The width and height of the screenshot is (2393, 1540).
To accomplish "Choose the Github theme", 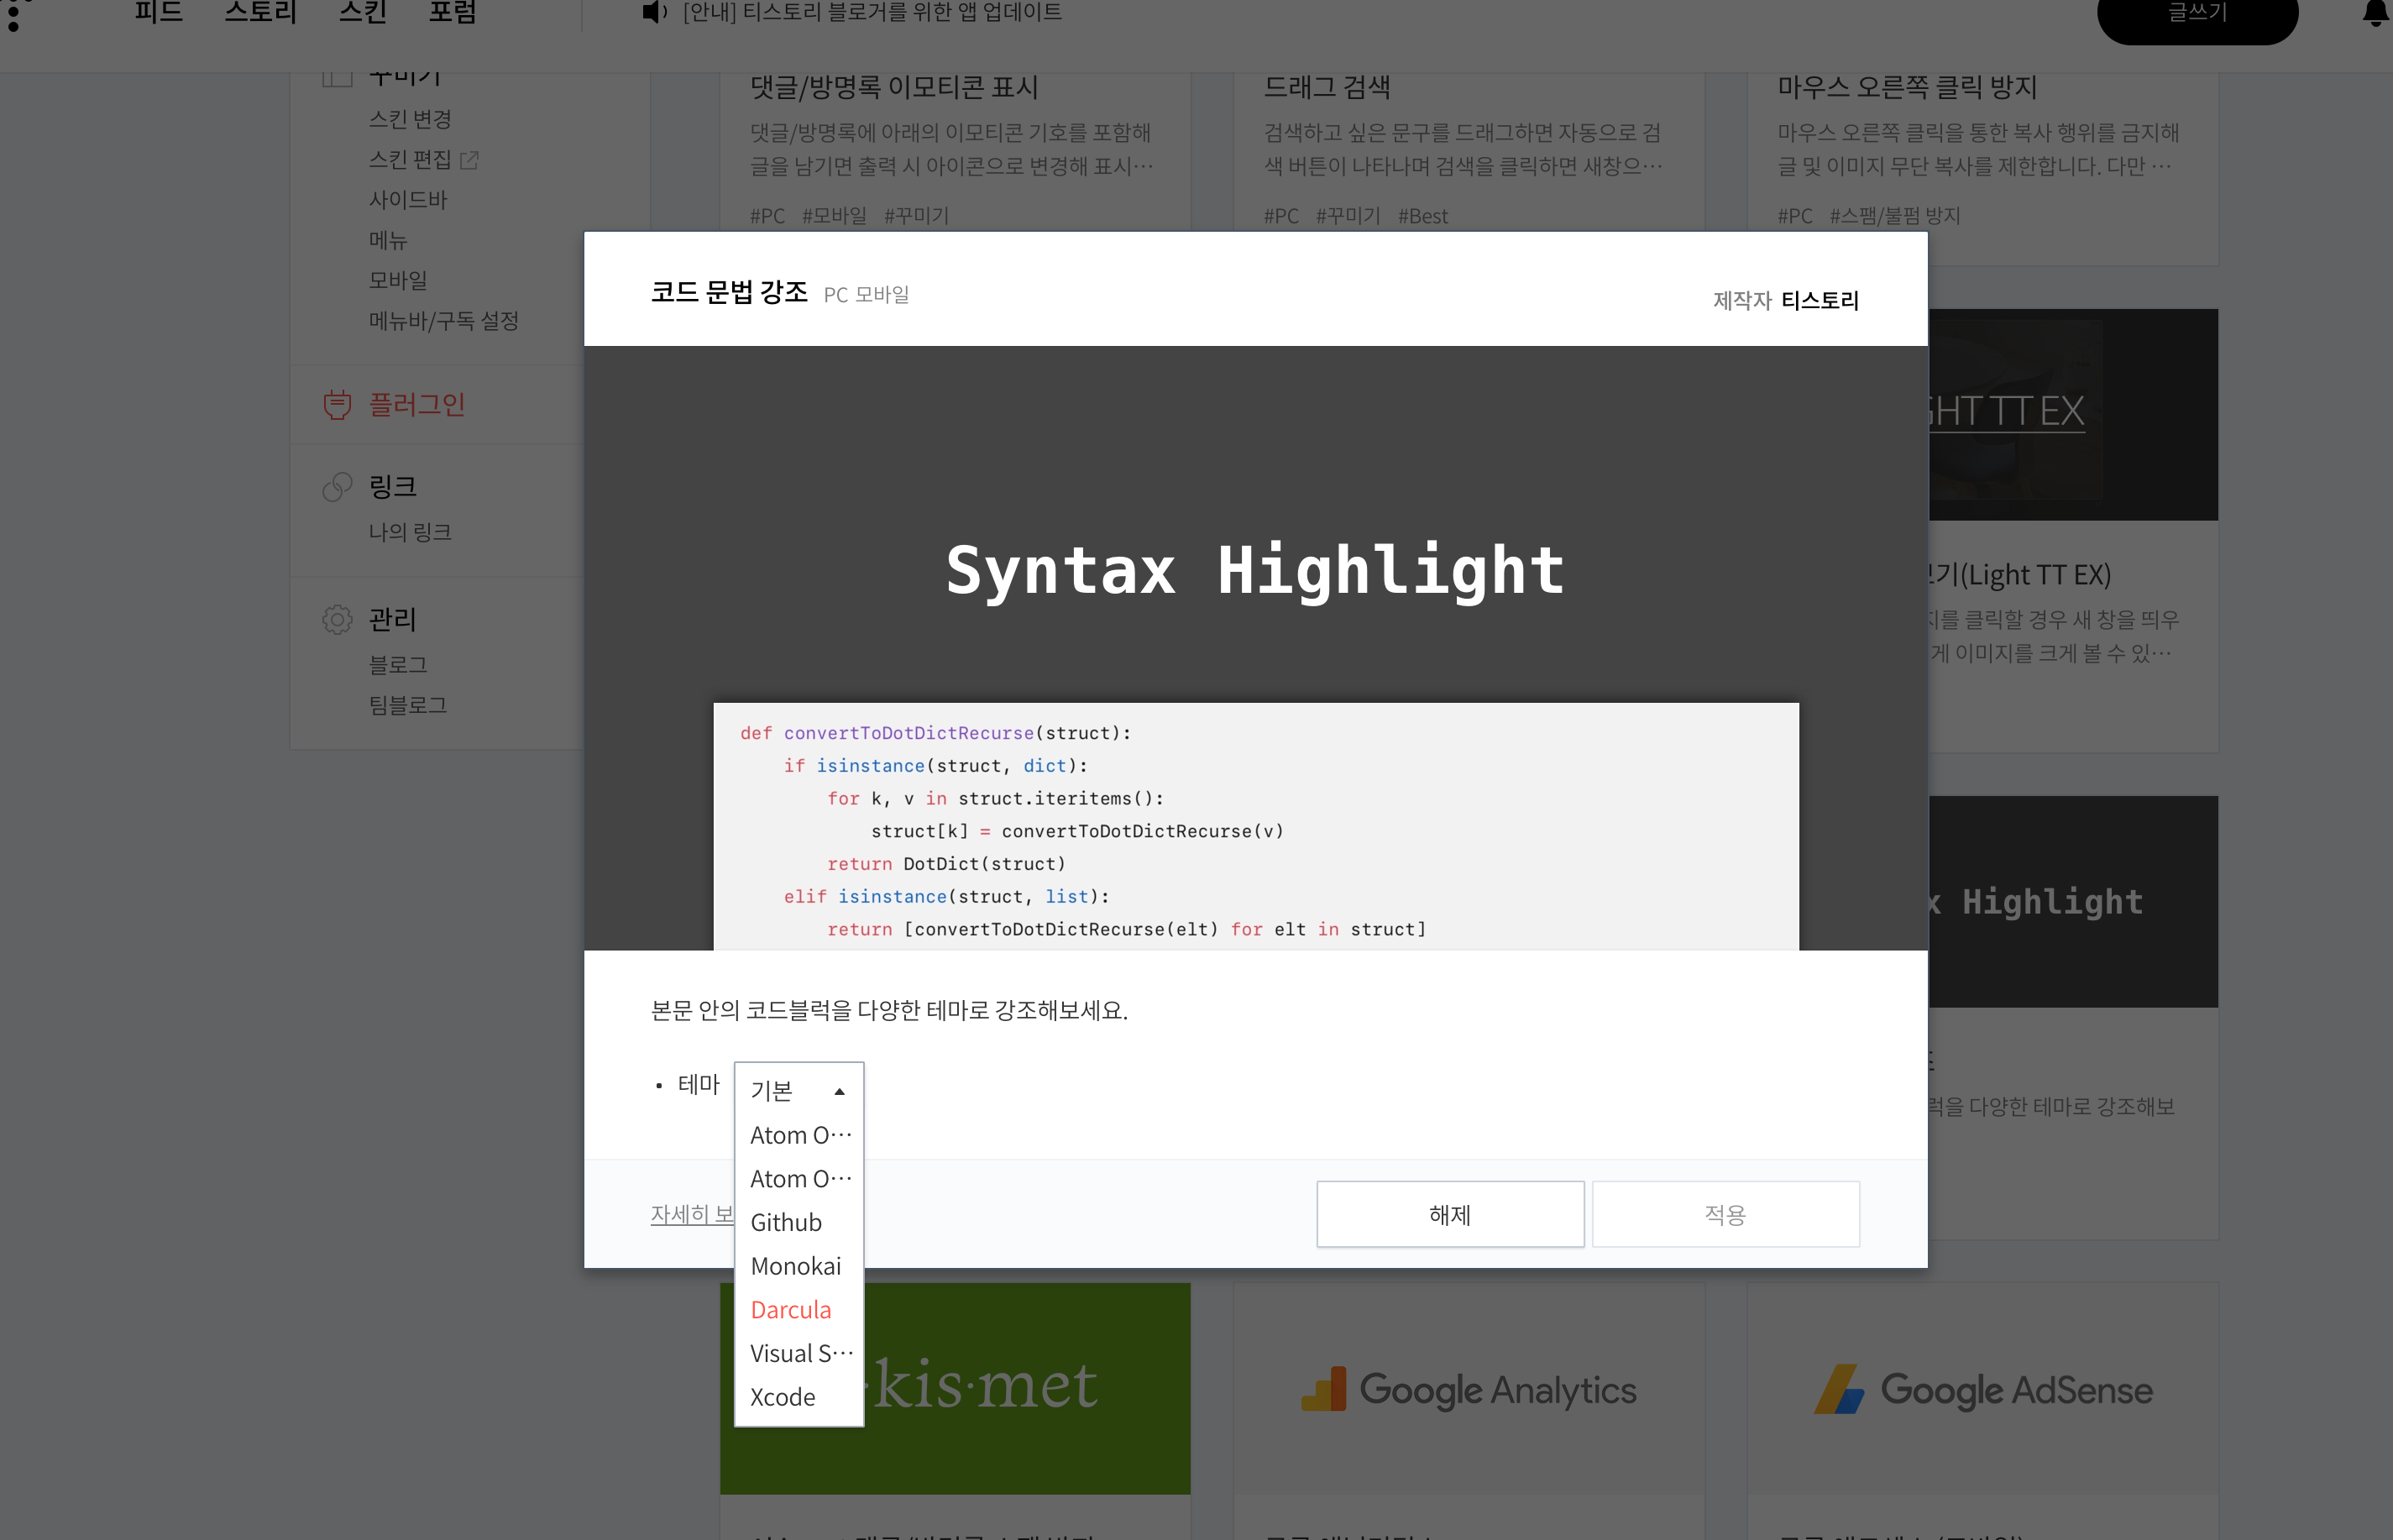I will (799, 1222).
